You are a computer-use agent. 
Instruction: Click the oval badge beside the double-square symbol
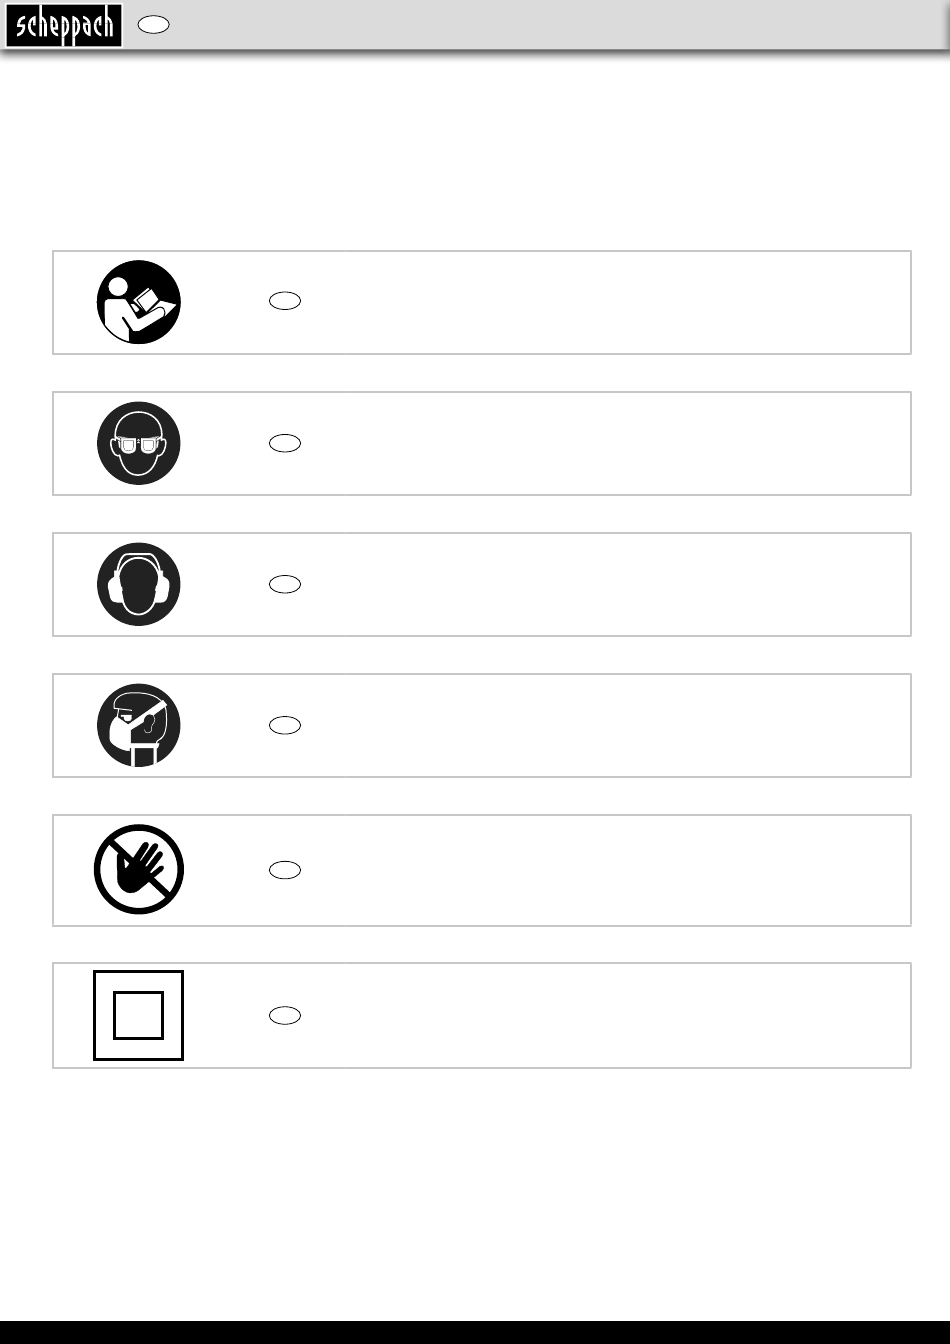(285, 1015)
